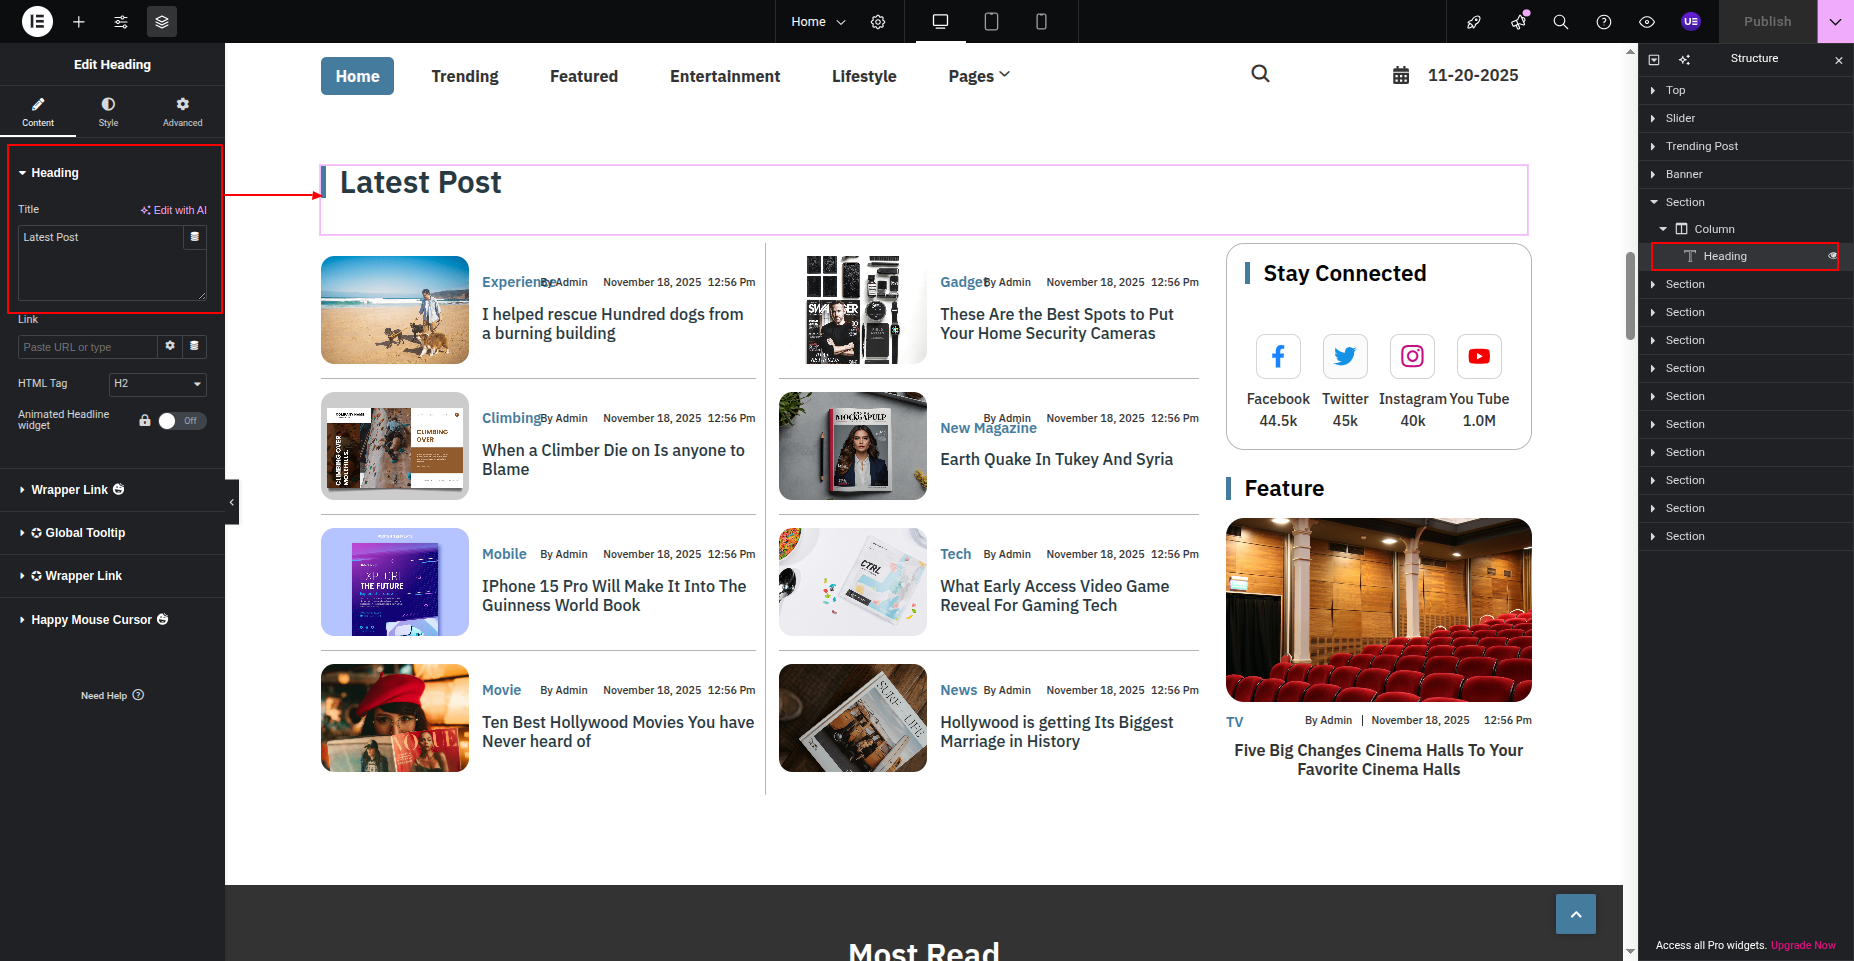Click the Edit with AI link
1854x961 pixels.
pyautogui.click(x=174, y=210)
